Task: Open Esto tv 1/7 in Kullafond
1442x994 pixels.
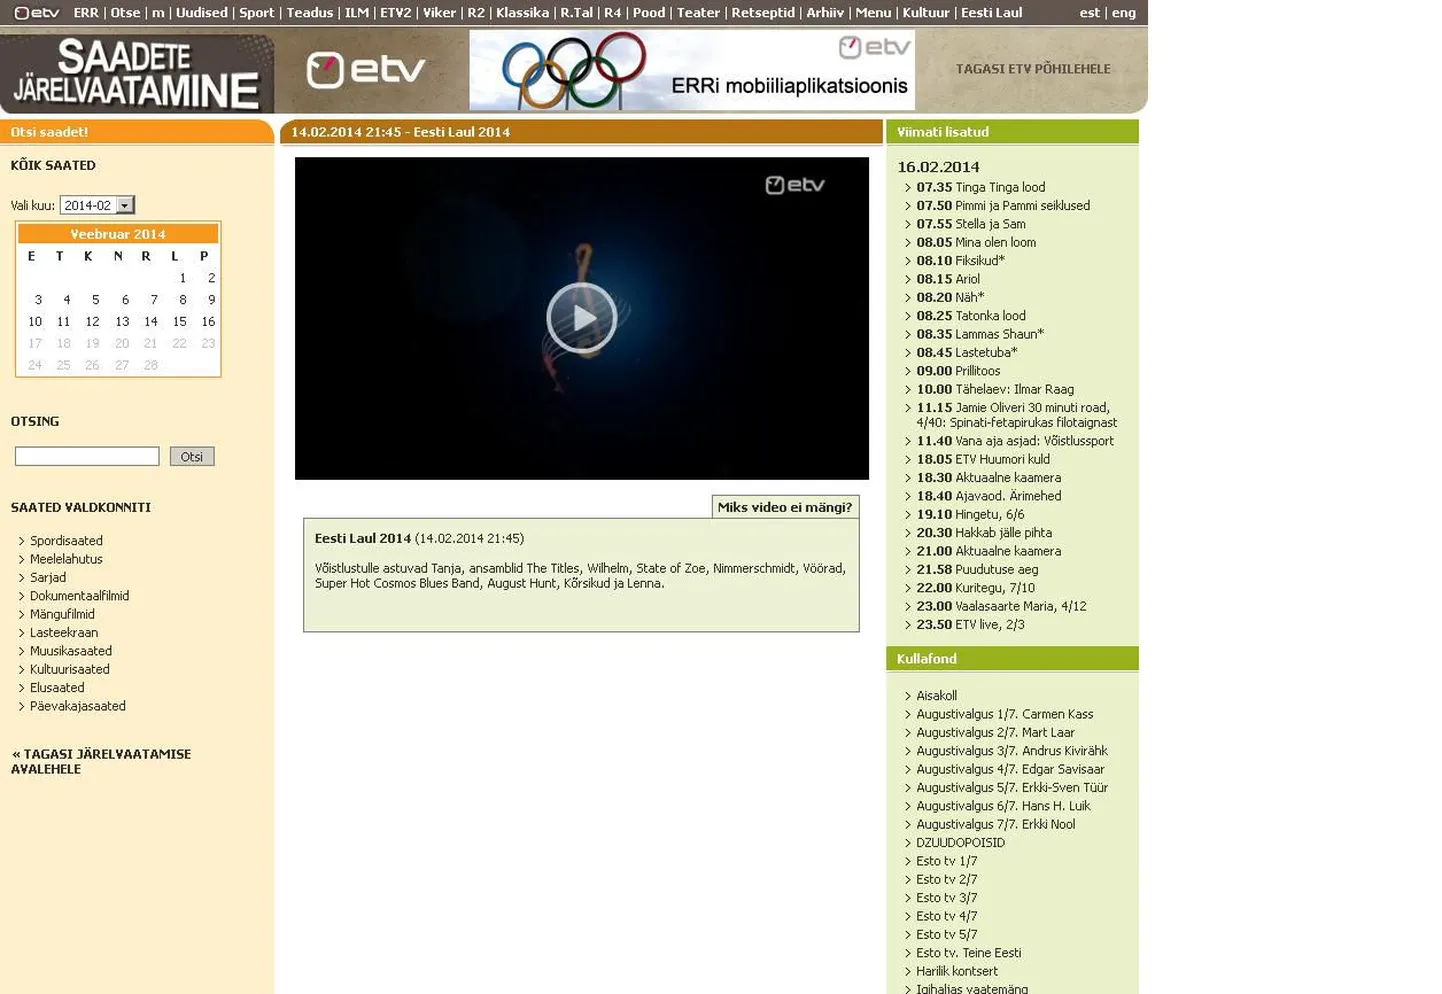Action: pyautogui.click(x=946, y=861)
